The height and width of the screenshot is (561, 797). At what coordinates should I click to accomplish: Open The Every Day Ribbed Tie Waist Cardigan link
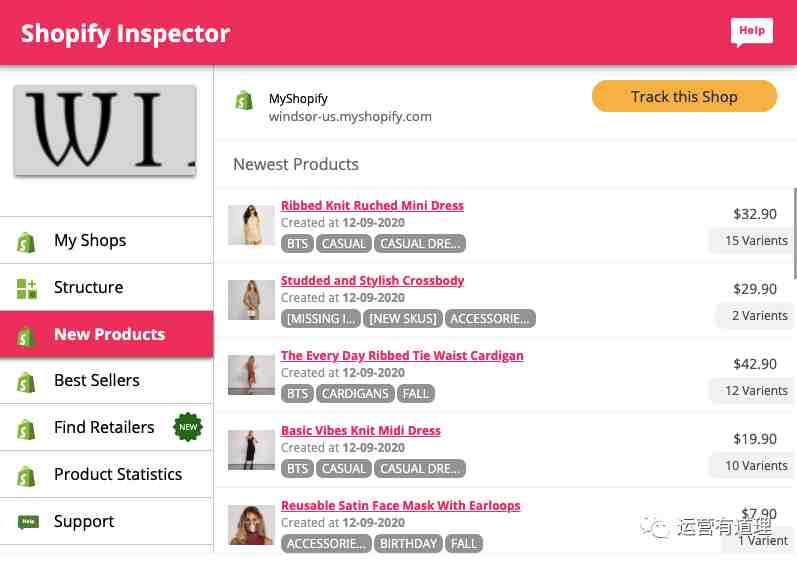click(x=402, y=356)
